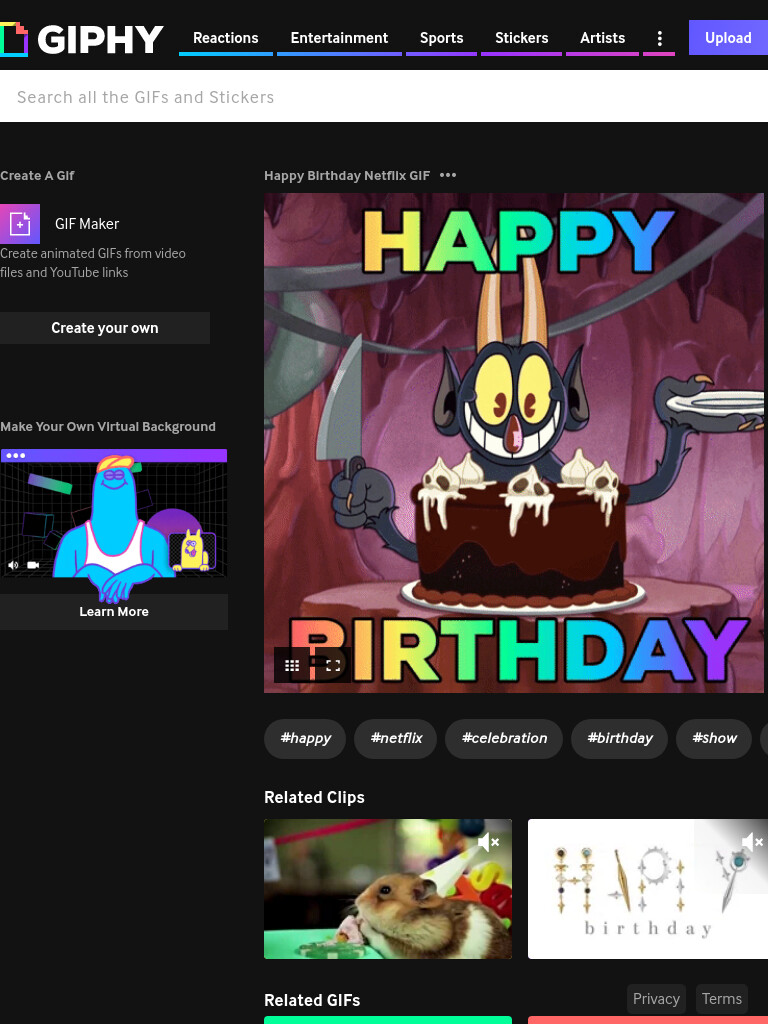Click the GIF Maker label
The width and height of the screenshot is (768, 1024).
(x=87, y=224)
